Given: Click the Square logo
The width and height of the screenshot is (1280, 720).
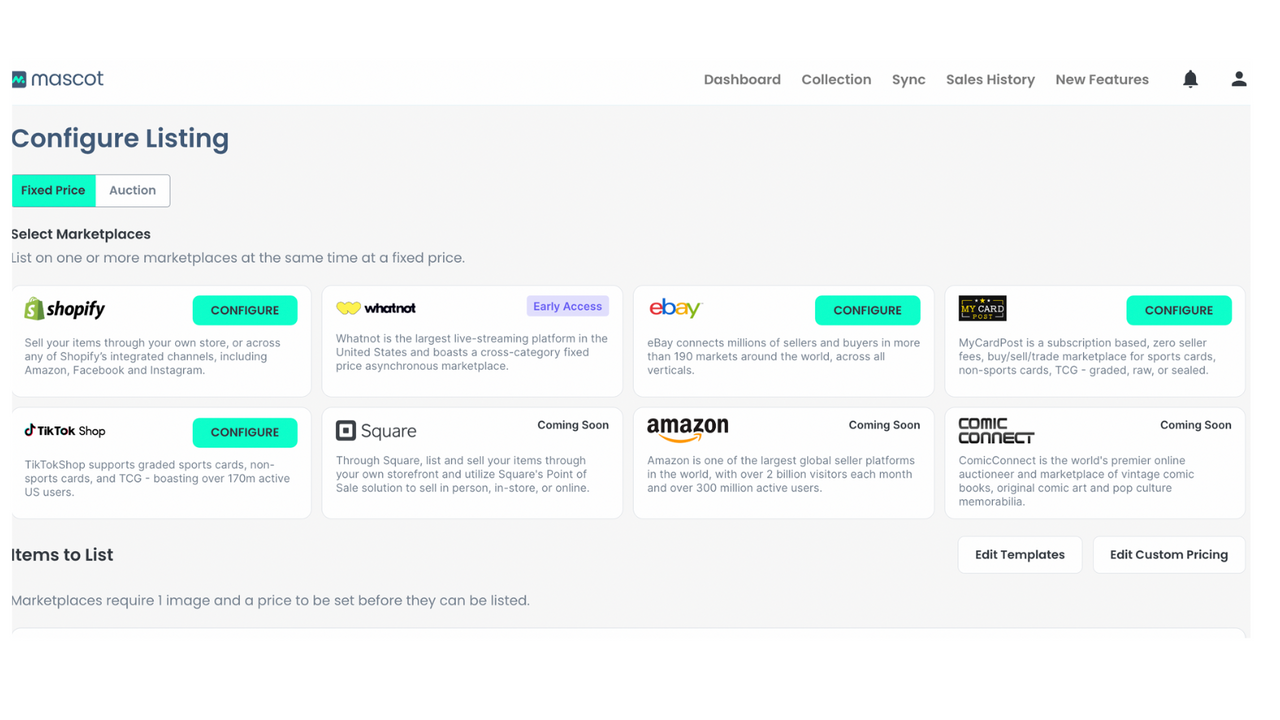Looking at the screenshot, I should [x=376, y=431].
